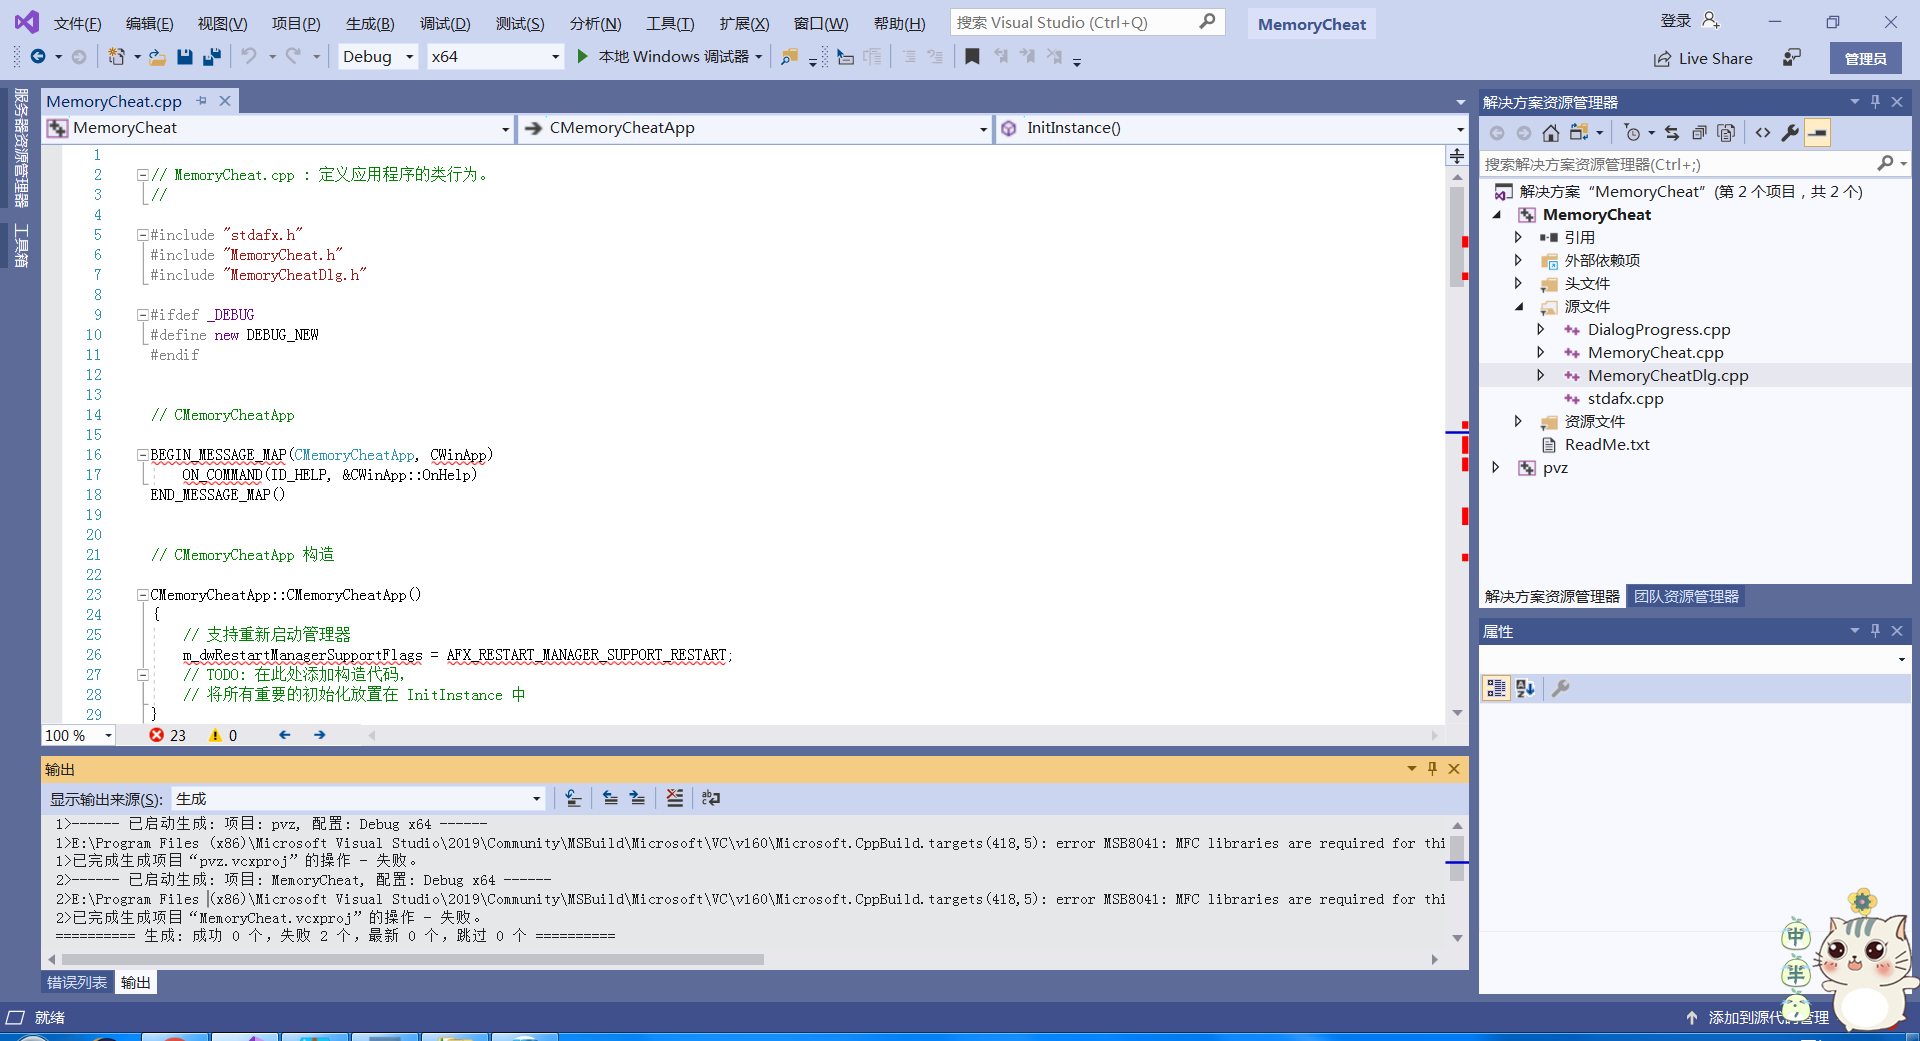Click the Clear All icon in Output panel
The width and height of the screenshot is (1920, 1041).
point(675,798)
